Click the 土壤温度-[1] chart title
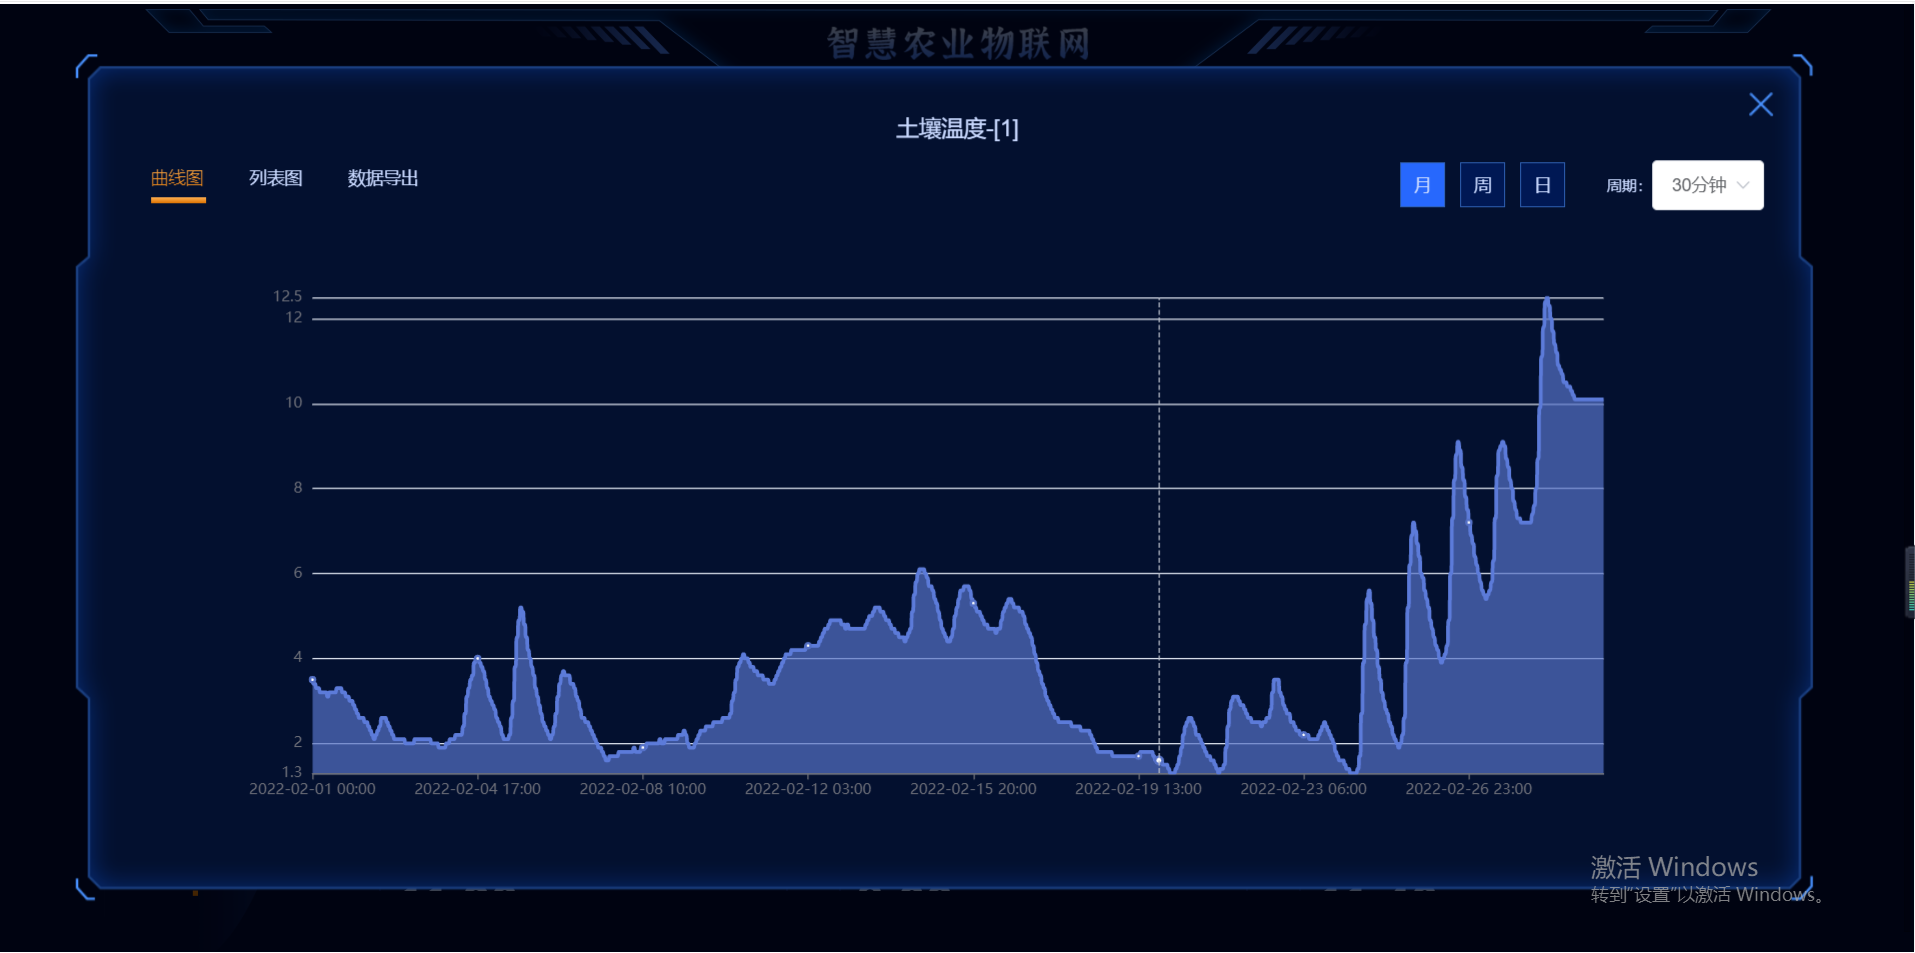Viewport: 1915px width, 953px height. (957, 129)
